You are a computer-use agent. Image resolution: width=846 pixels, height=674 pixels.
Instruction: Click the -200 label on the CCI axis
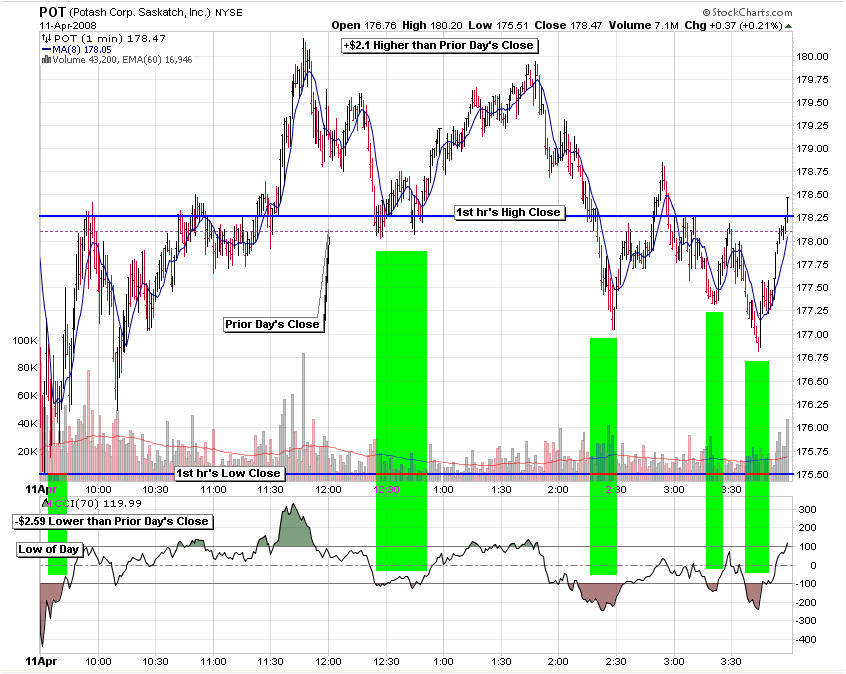[x=806, y=603]
